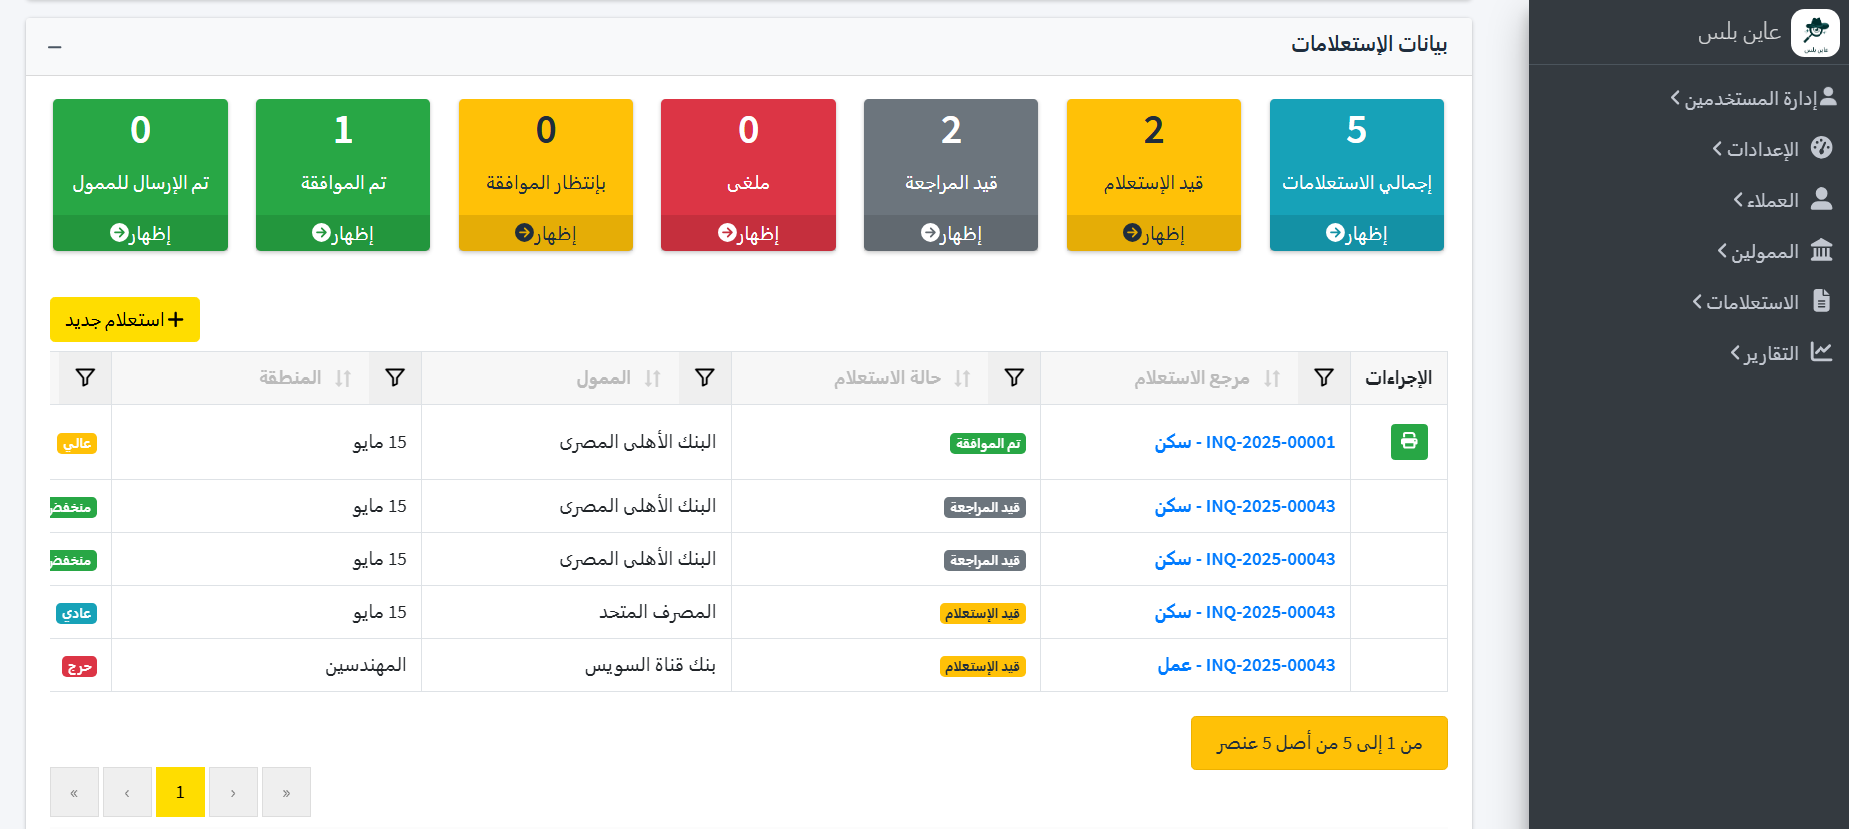The image size is (1849, 829).
Task: Click the new inquiry yellow button
Action: point(125,320)
